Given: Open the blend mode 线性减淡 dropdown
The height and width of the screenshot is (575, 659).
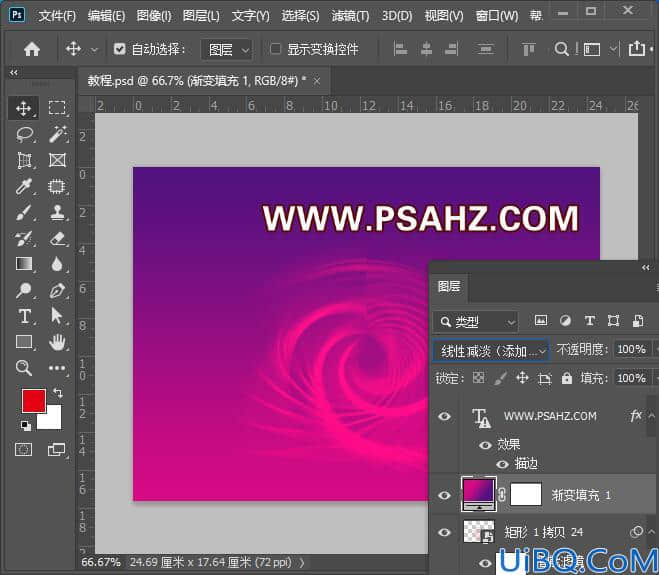Looking at the screenshot, I should coord(491,350).
